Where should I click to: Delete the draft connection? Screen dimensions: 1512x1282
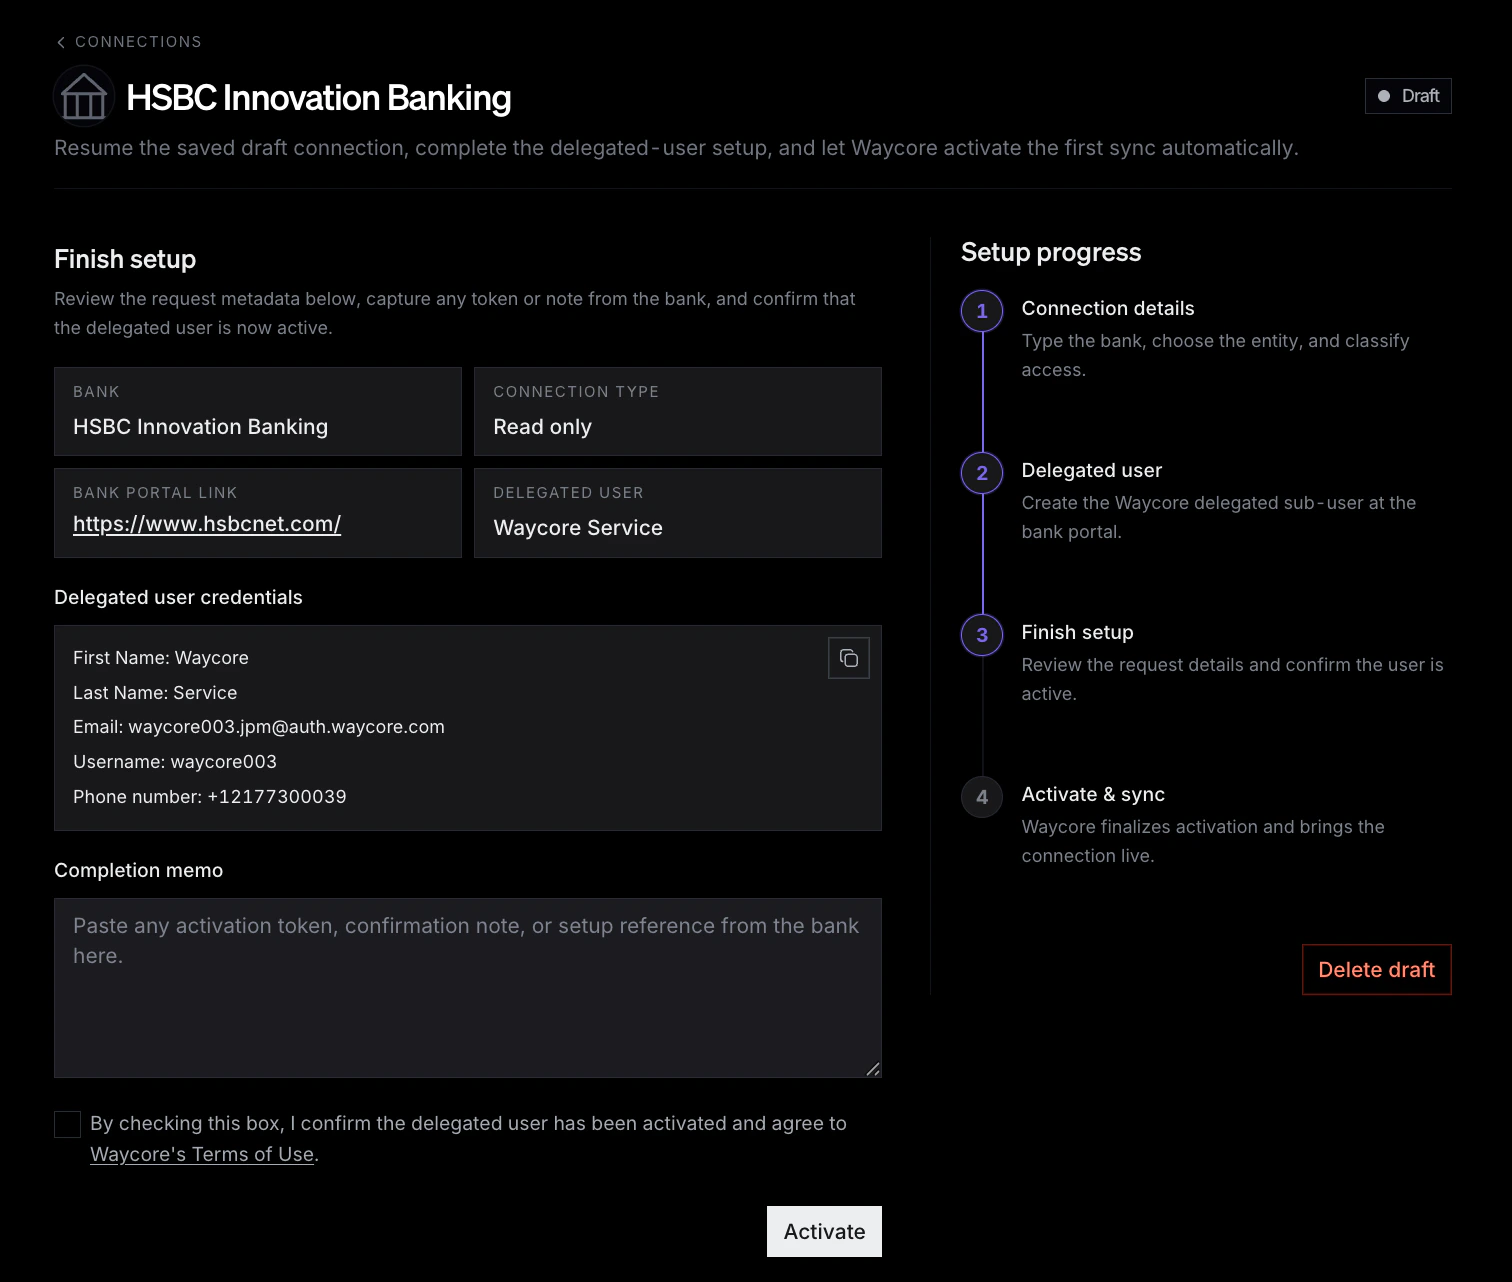[1376, 969]
